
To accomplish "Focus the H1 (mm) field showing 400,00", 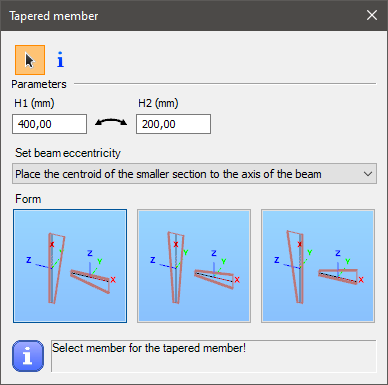I will pyautogui.click(x=49, y=124).
